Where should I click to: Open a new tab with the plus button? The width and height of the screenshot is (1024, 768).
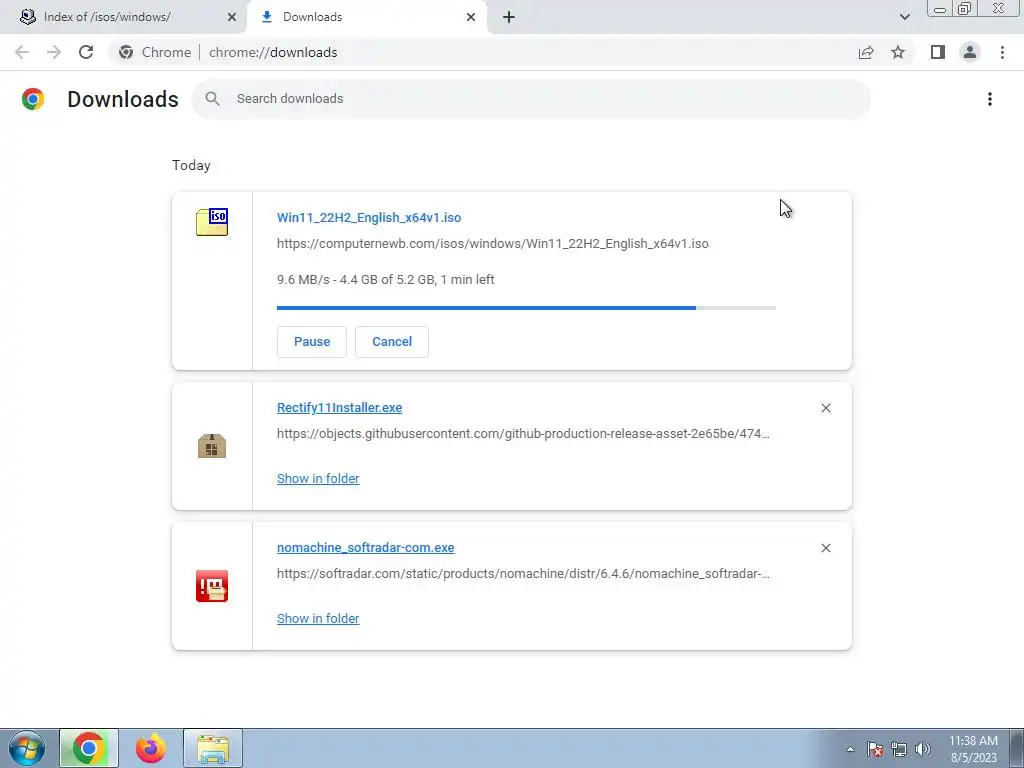coord(509,17)
